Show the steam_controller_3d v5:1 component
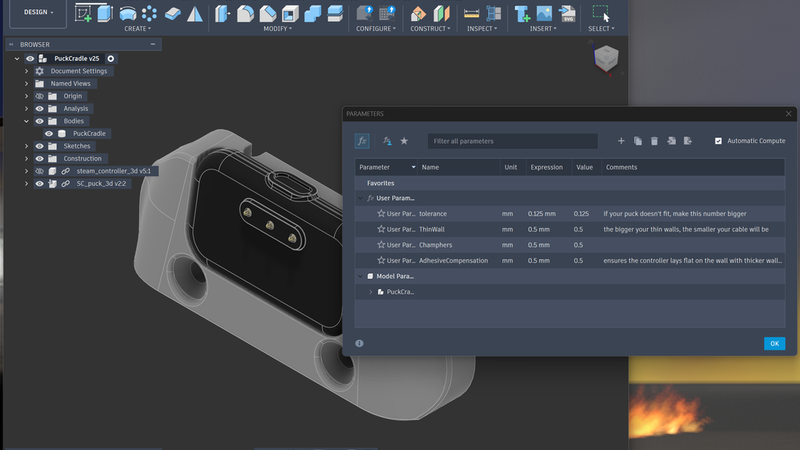The height and width of the screenshot is (450, 800). coord(39,171)
